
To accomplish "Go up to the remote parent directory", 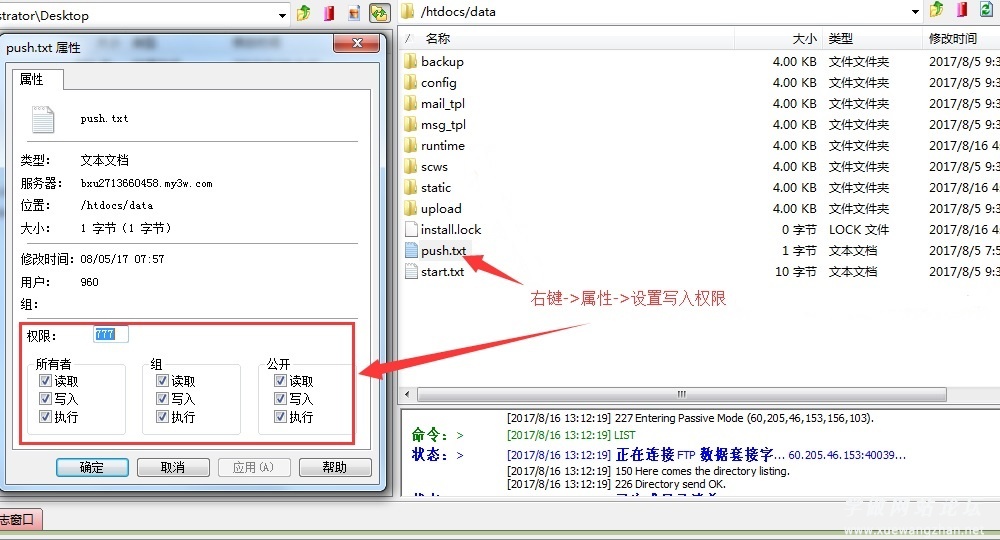I will 937,11.
